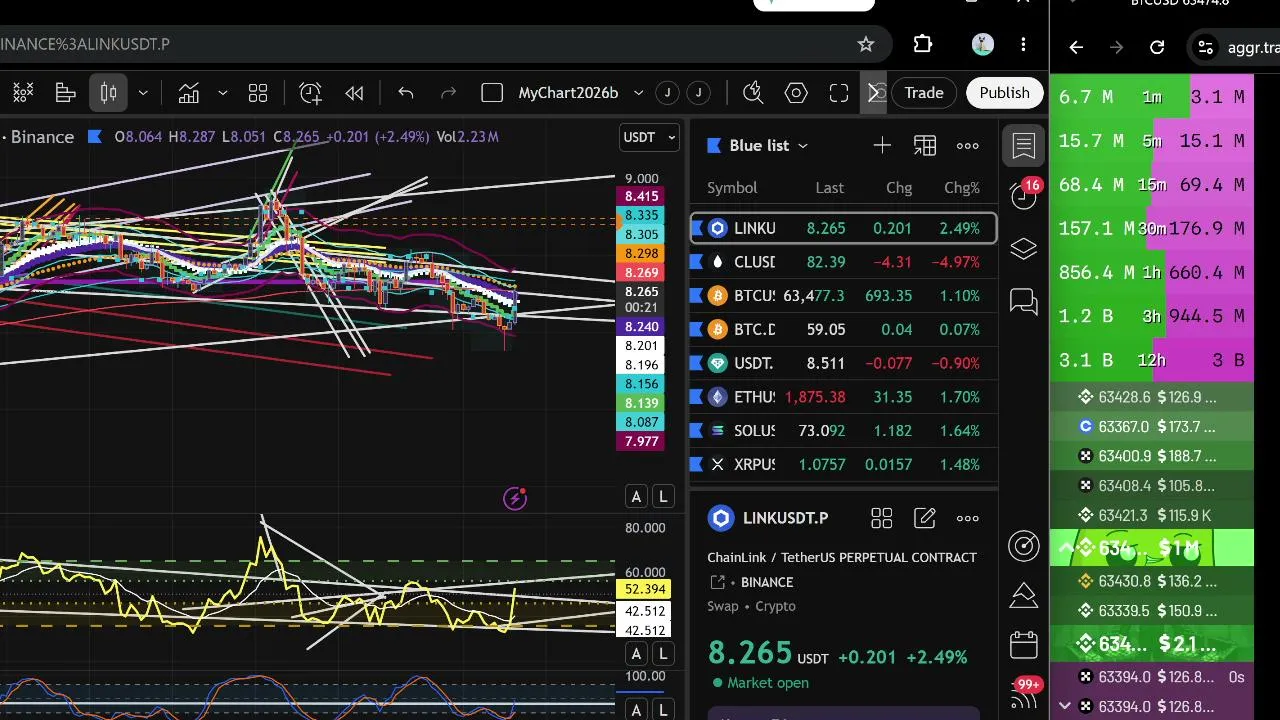The width and height of the screenshot is (1280, 720).
Task: Reload the aggr.trade window
Action: tap(1157, 47)
